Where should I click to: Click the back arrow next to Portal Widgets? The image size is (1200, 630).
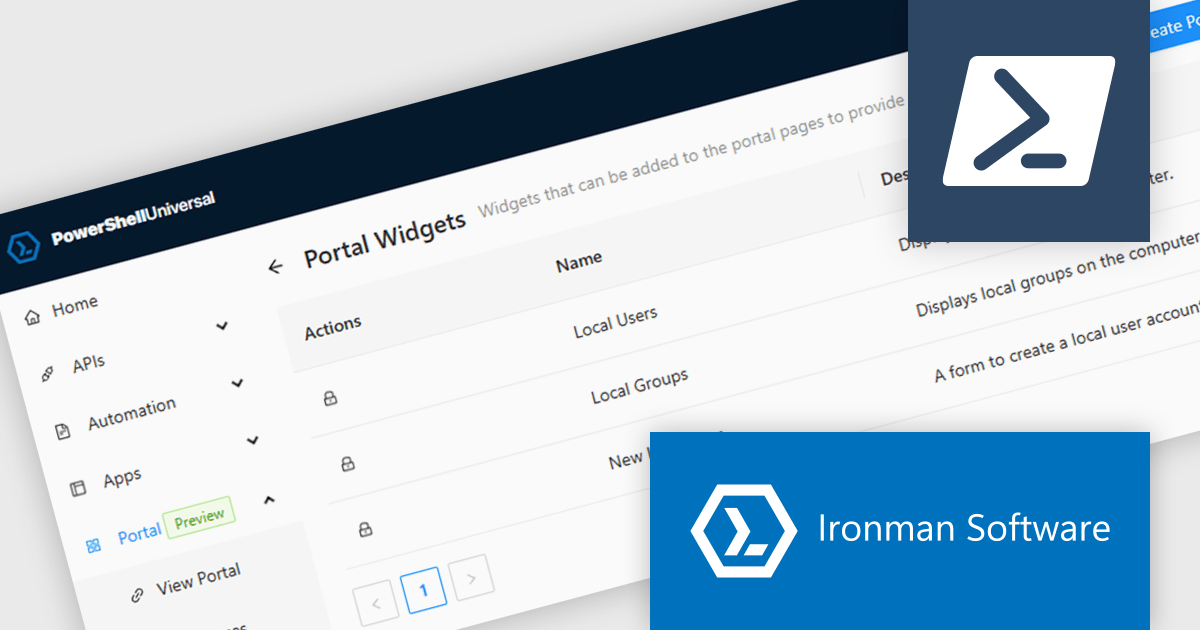275,267
